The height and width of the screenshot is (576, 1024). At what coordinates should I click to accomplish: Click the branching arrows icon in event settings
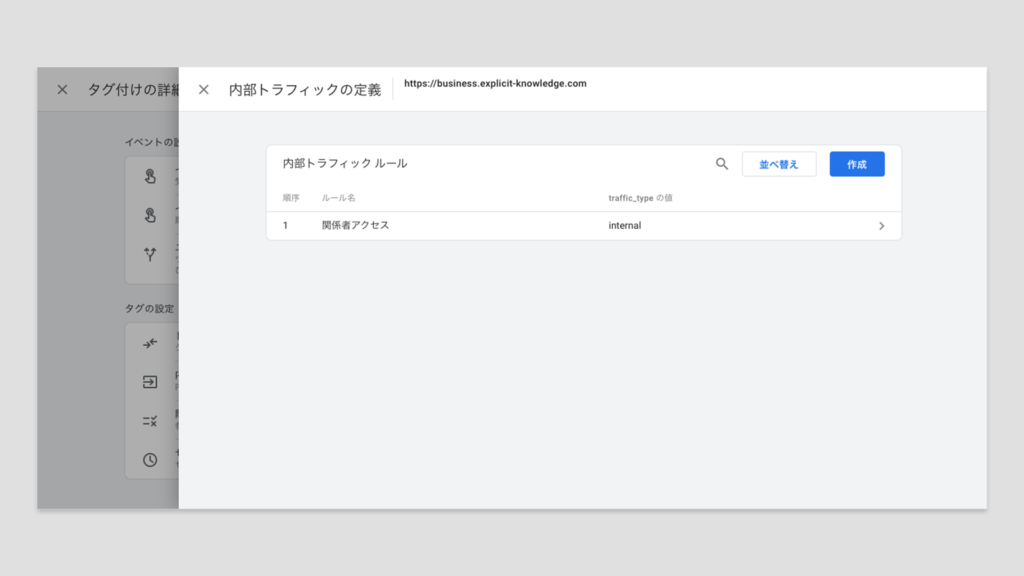coord(150,254)
